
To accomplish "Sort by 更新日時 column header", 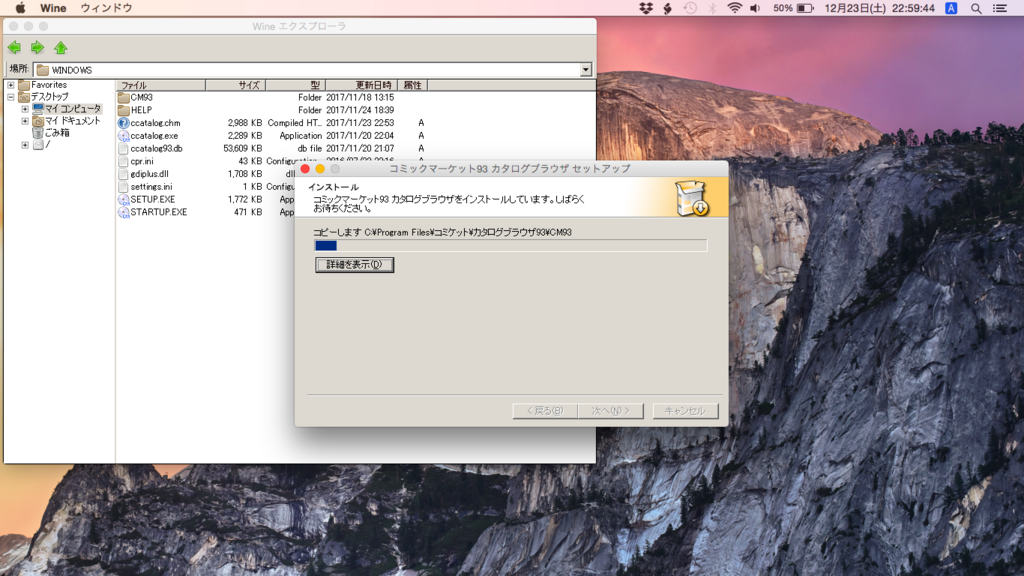I will pos(361,85).
